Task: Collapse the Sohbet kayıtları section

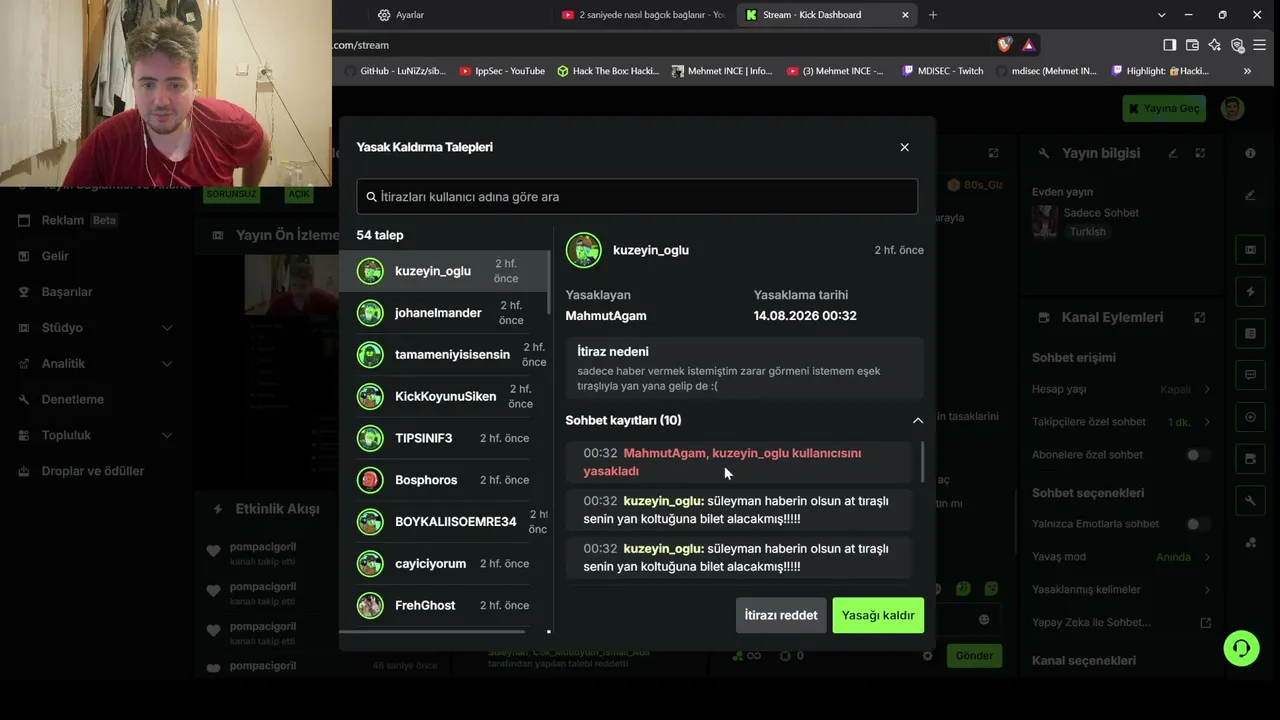Action: point(917,420)
